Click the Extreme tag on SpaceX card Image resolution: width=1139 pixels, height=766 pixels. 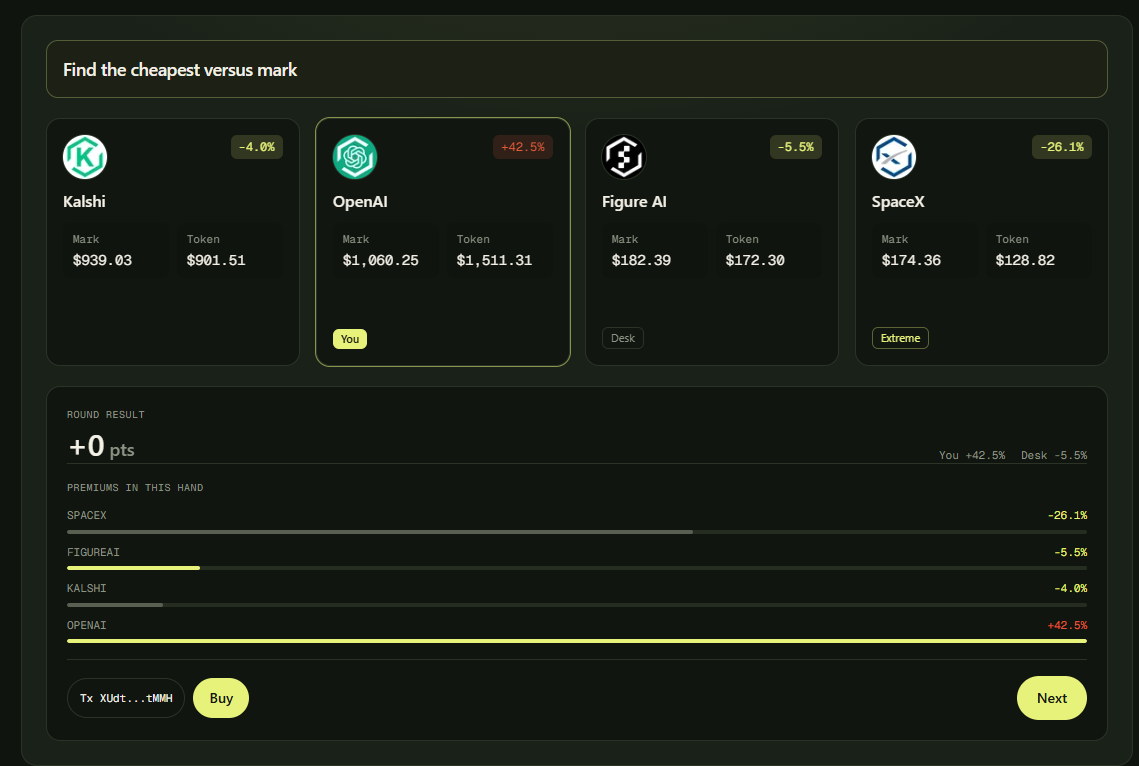coord(900,338)
